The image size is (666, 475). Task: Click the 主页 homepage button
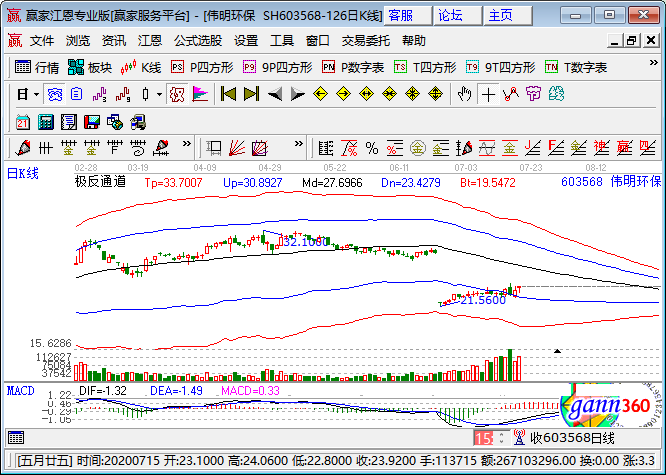tap(508, 16)
